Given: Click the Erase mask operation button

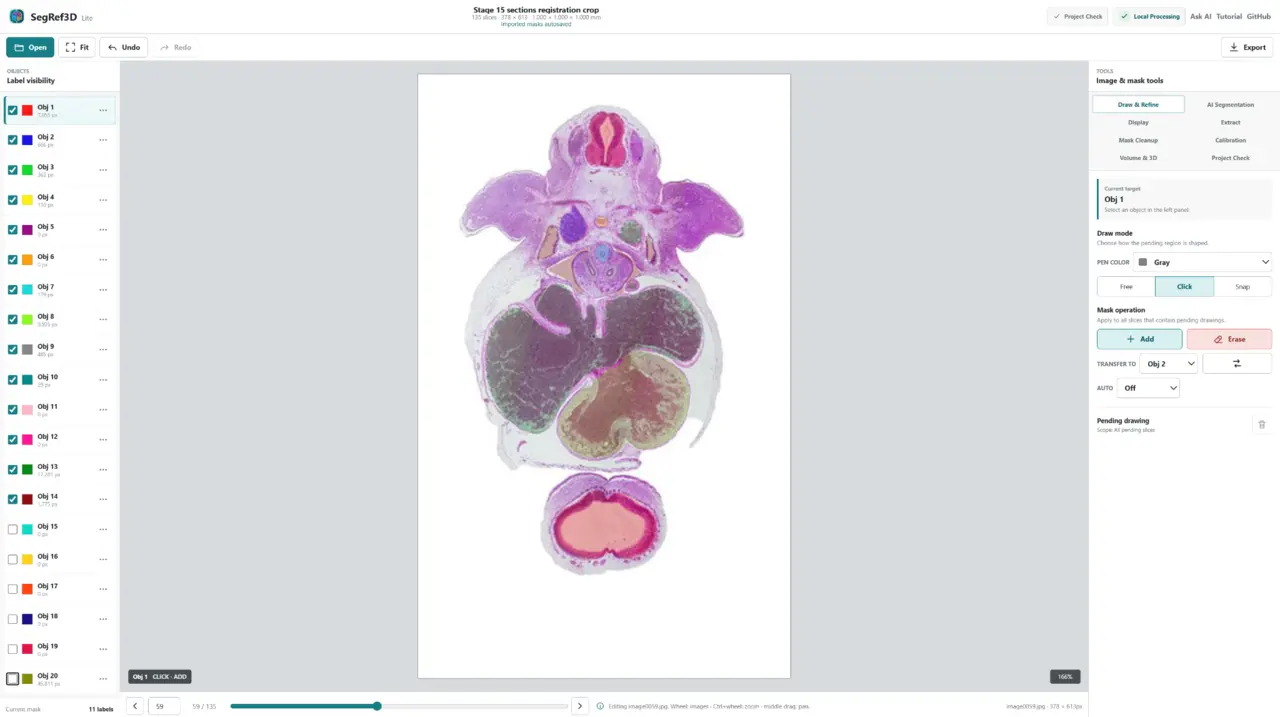Looking at the screenshot, I should pos(1229,339).
